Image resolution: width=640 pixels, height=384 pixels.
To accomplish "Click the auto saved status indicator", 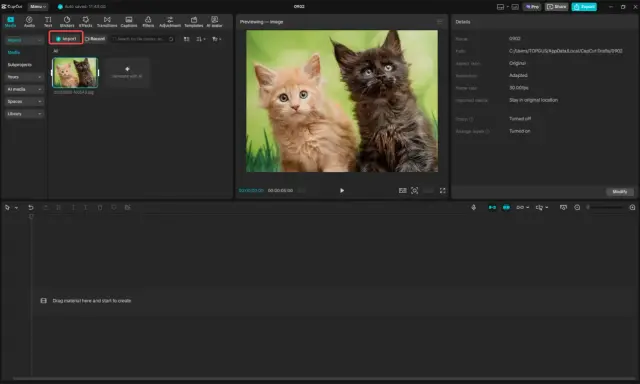I will (82, 7).
